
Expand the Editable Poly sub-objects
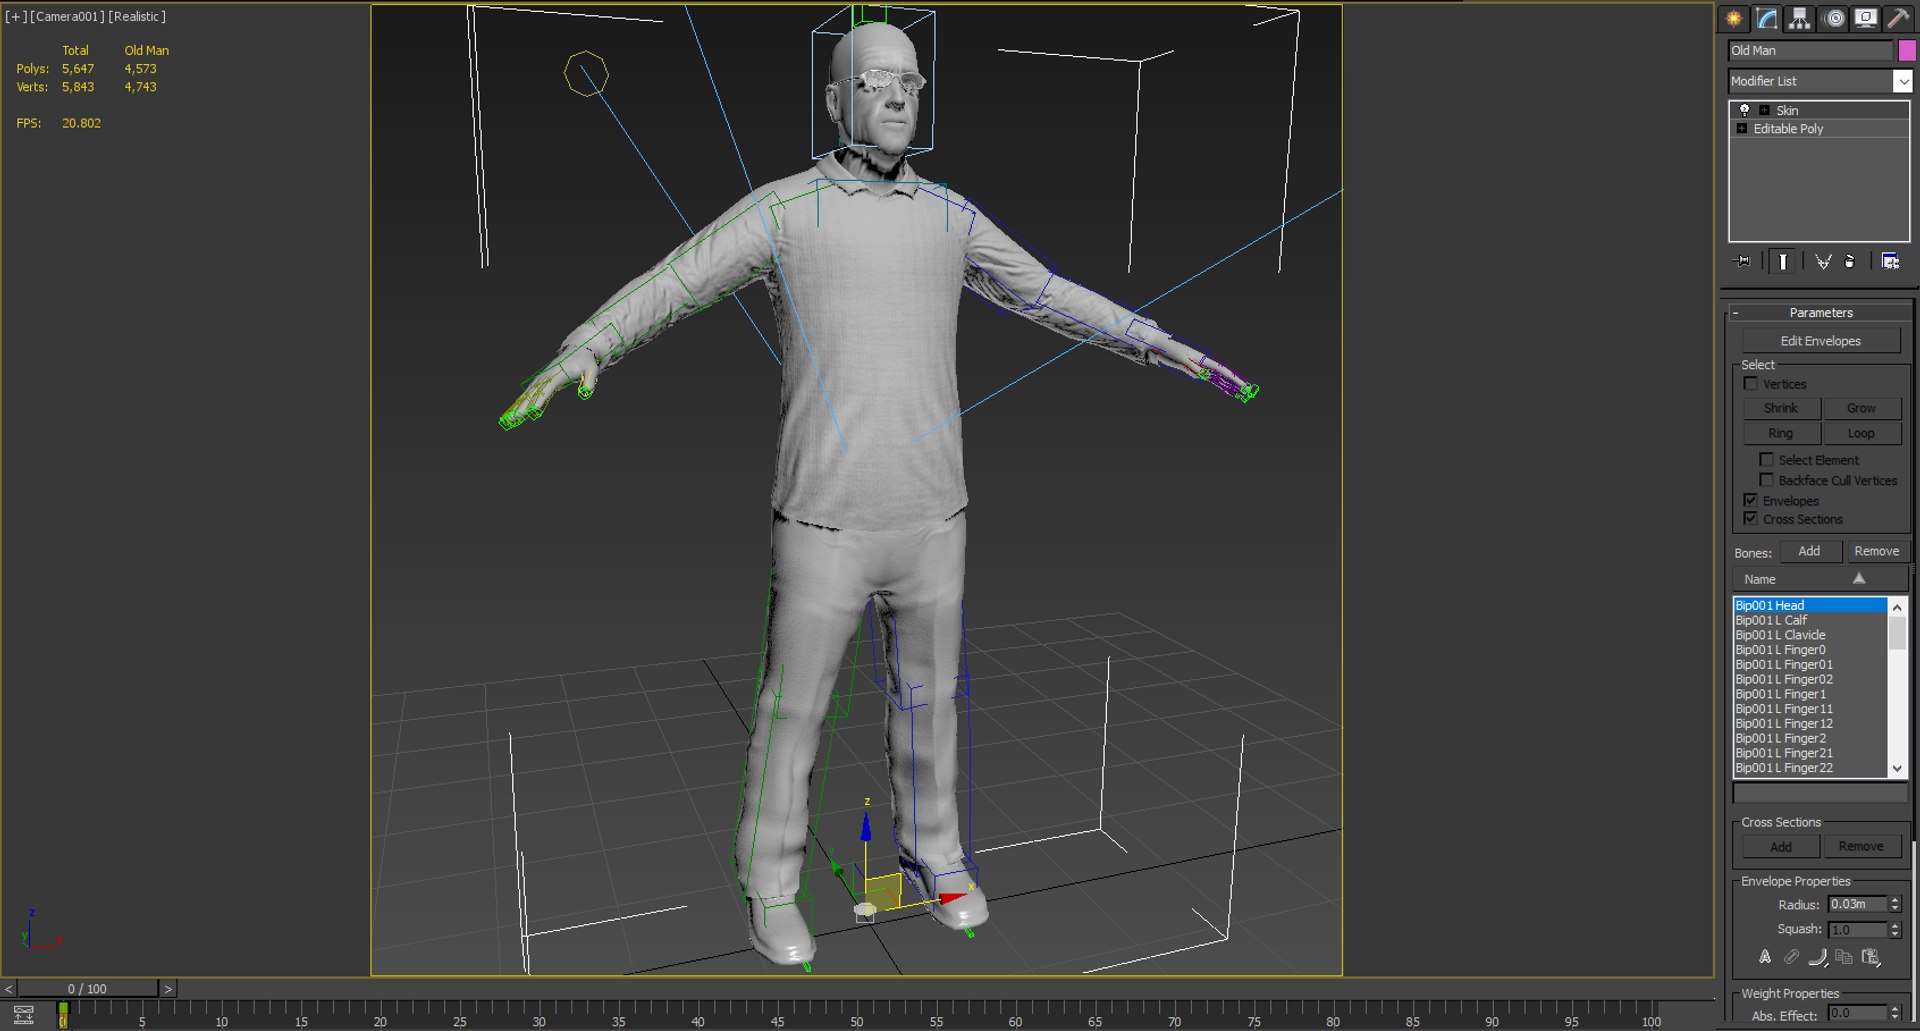[1742, 128]
